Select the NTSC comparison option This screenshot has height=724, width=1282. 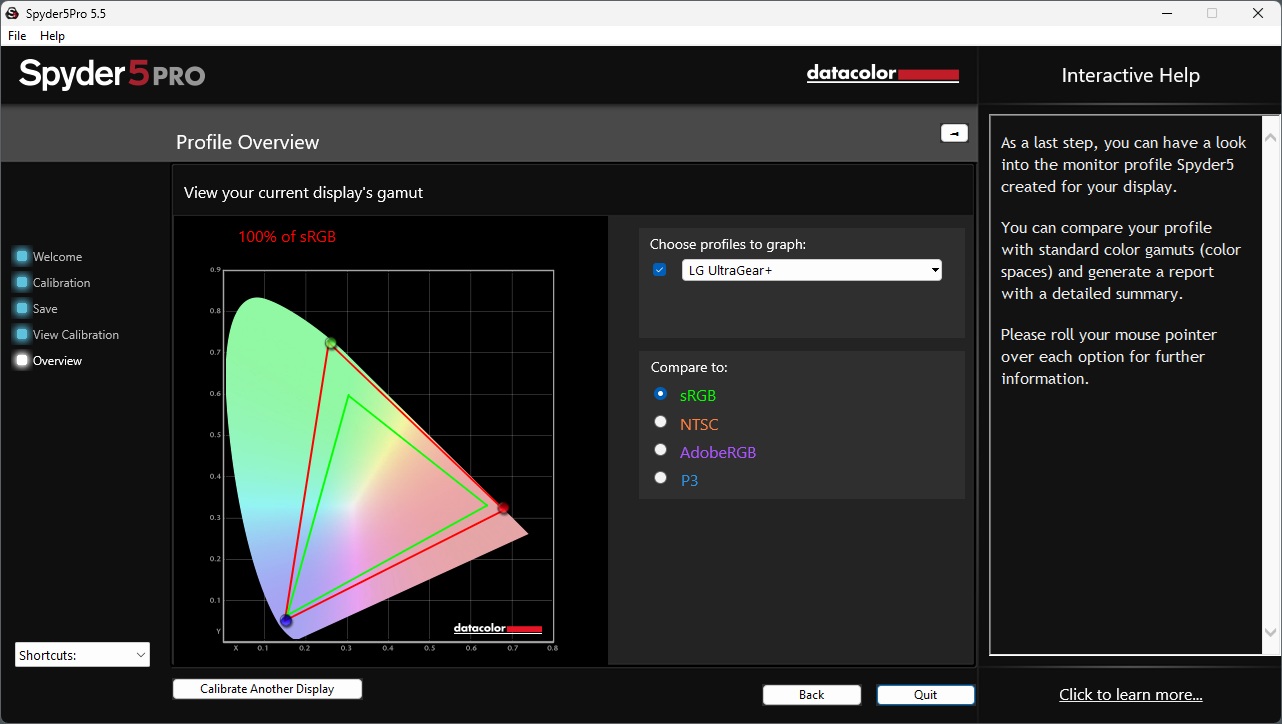click(660, 422)
